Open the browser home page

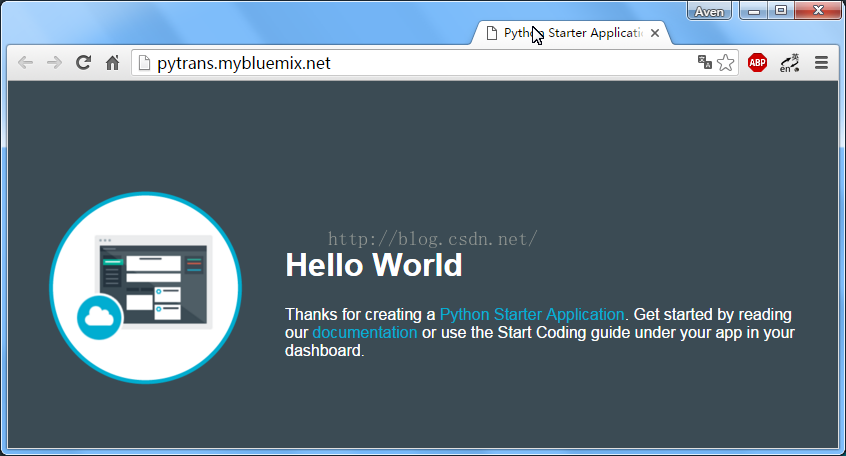(112, 63)
